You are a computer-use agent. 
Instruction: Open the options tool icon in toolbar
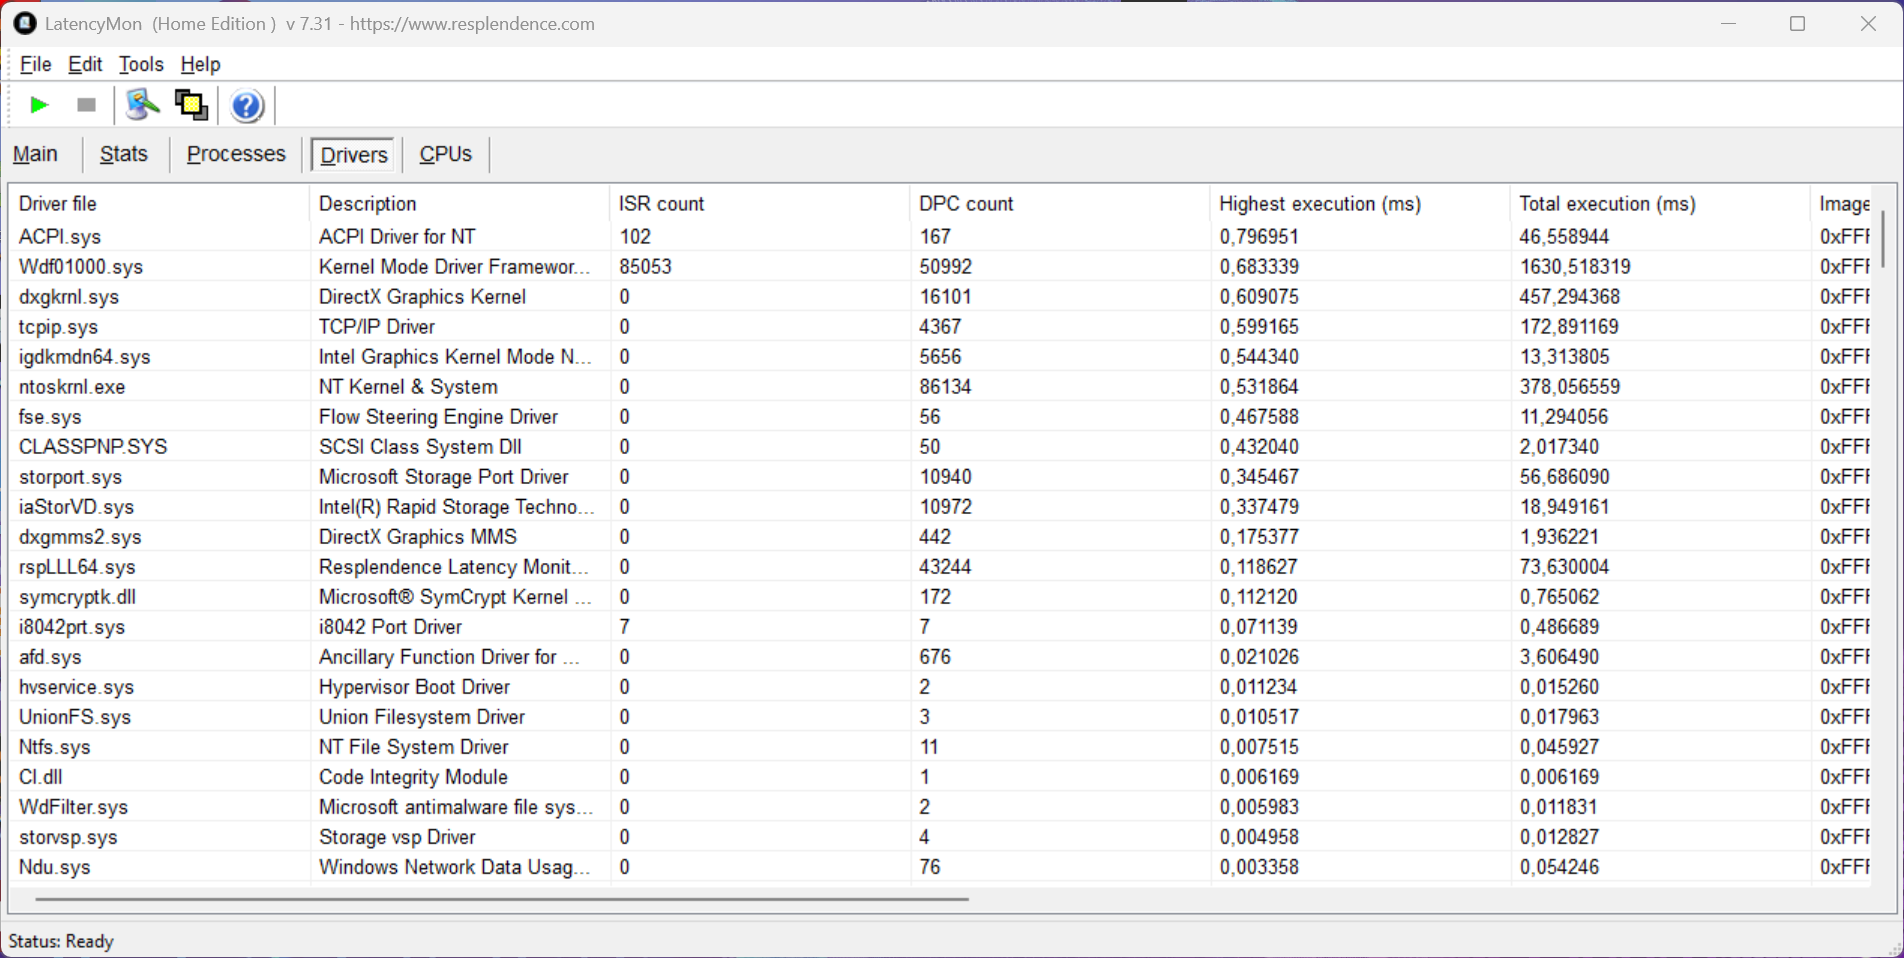pyautogui.click(x=143, y=105)
